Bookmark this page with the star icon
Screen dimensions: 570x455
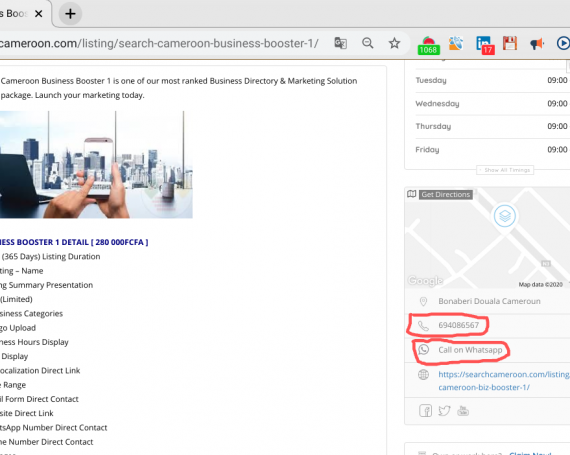click(394, 43)
